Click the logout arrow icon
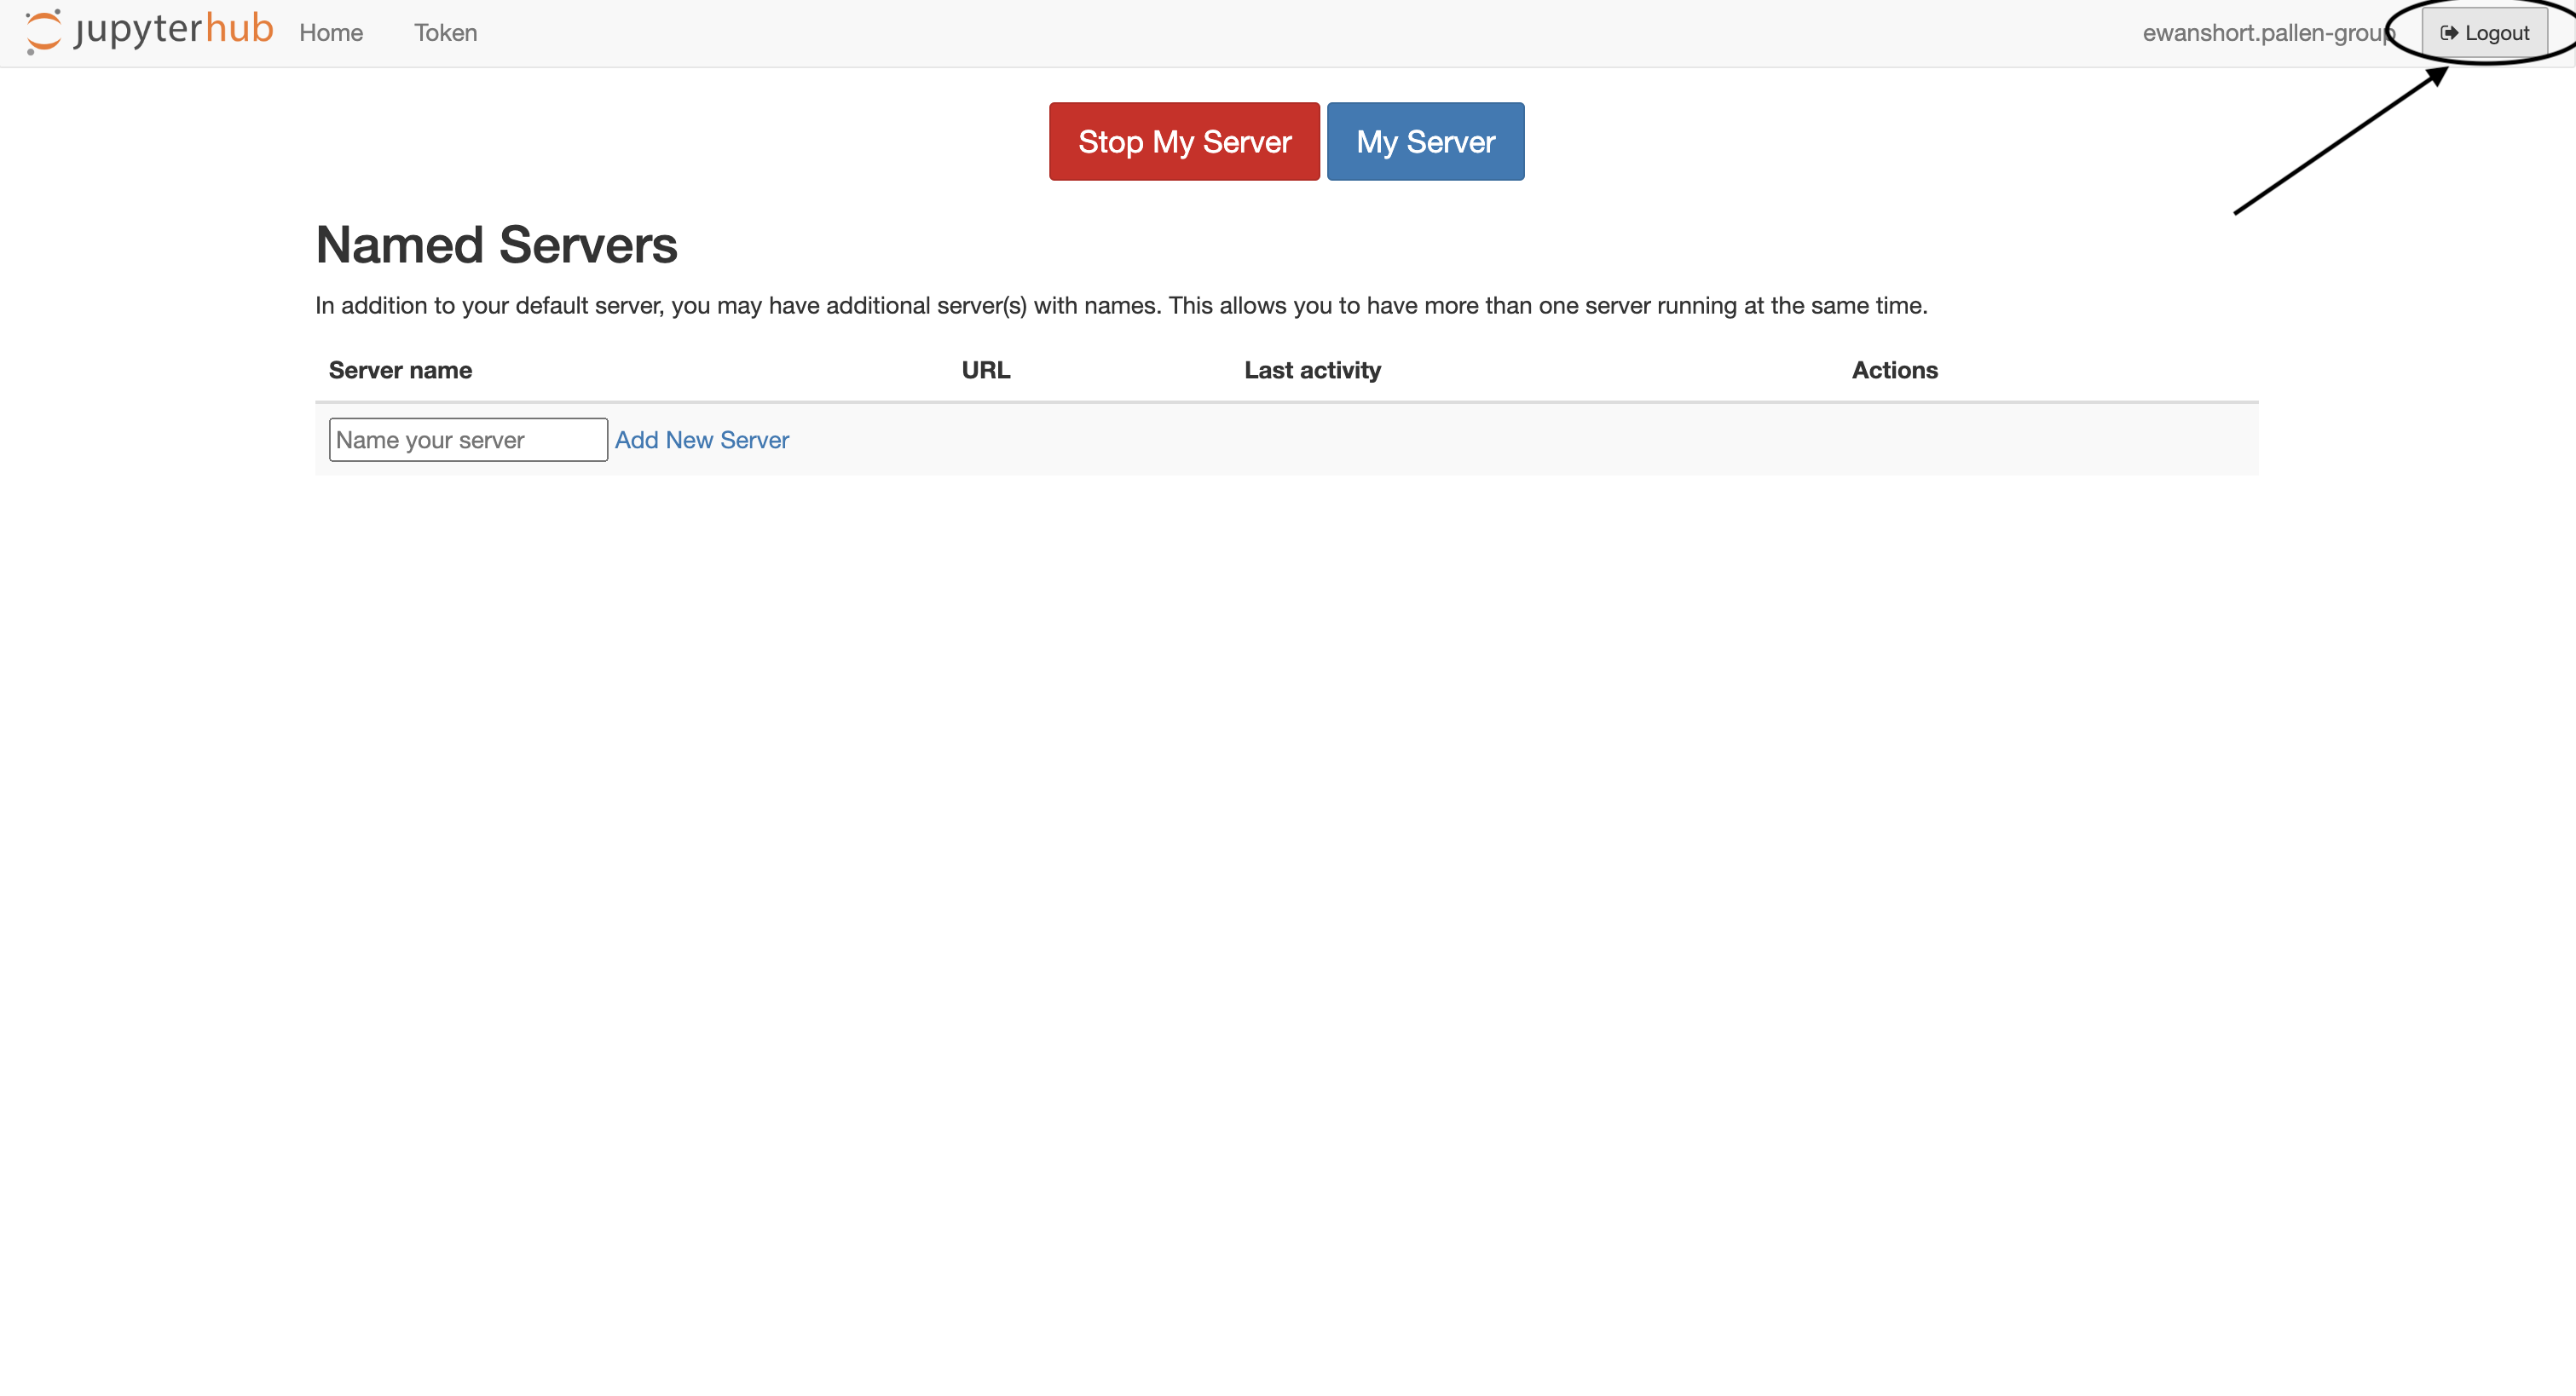Viewport: 2576px width, 1396px height. point(2449,33)
